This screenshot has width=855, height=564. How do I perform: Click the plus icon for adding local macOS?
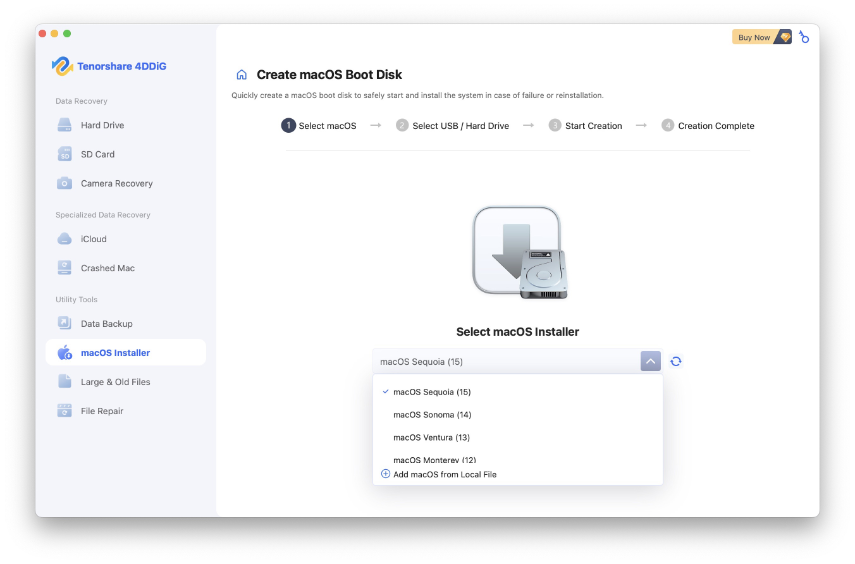[385, 474]
